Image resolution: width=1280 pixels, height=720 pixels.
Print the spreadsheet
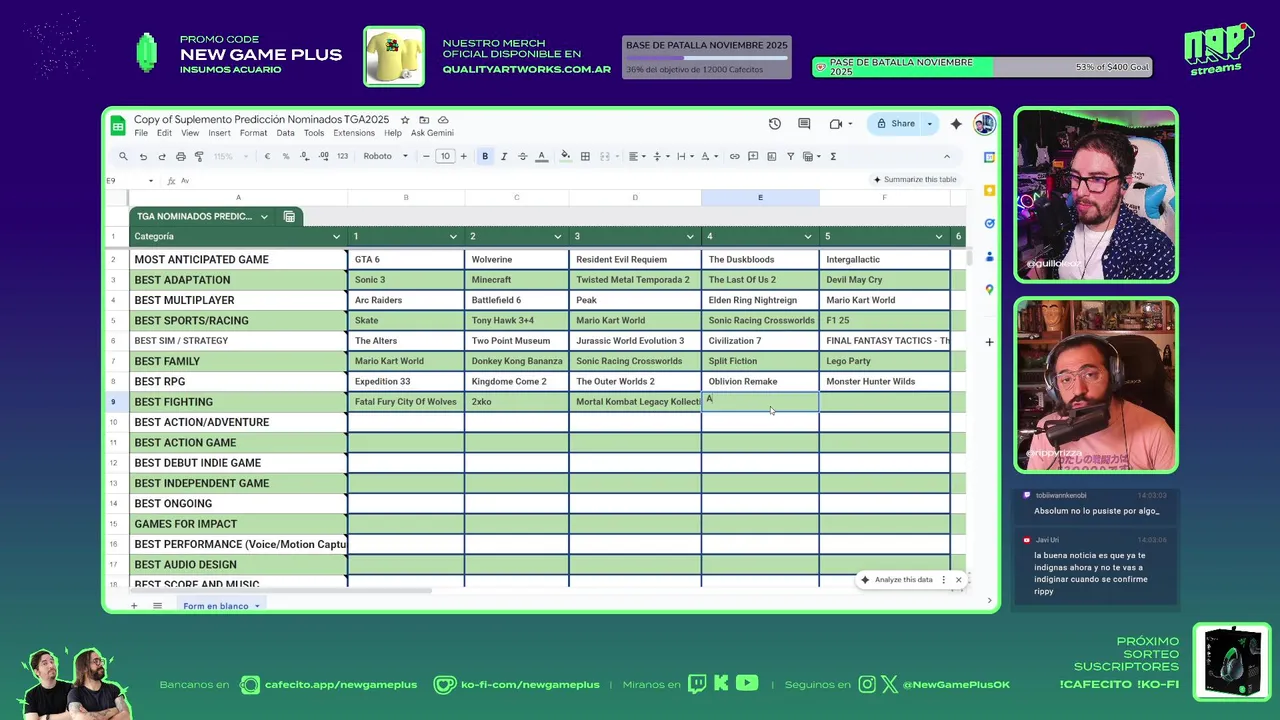tap(180, 156)
